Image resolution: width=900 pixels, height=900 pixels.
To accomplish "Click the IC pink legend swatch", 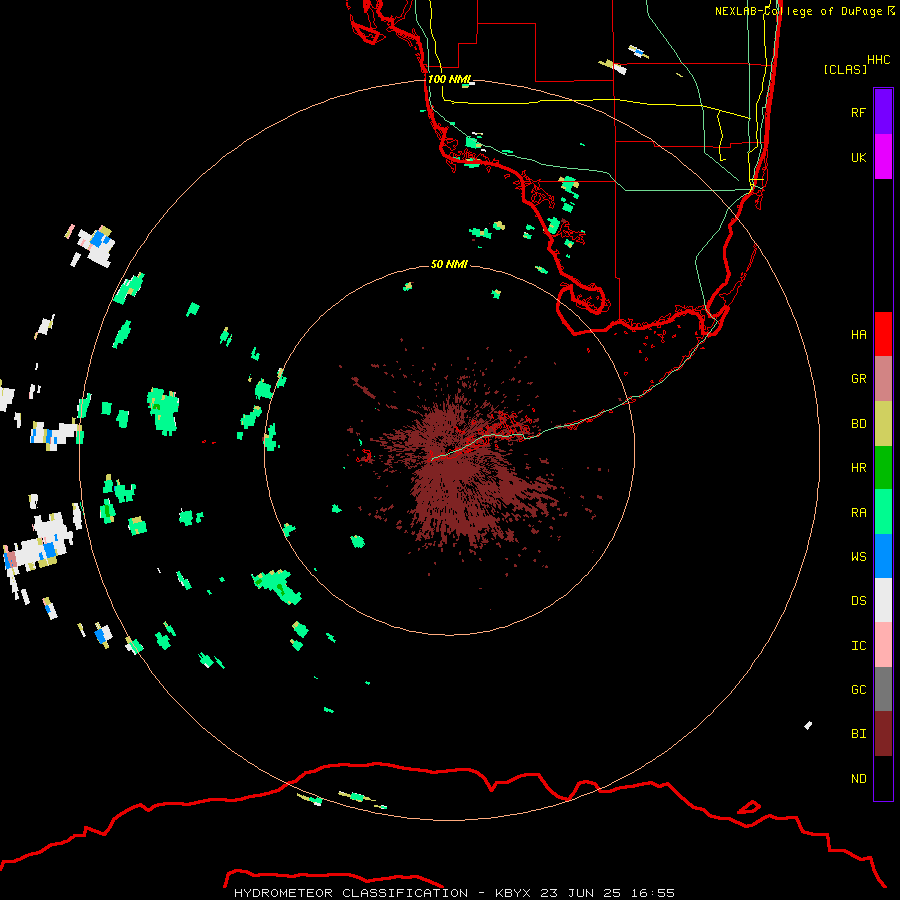I will 883,645.
